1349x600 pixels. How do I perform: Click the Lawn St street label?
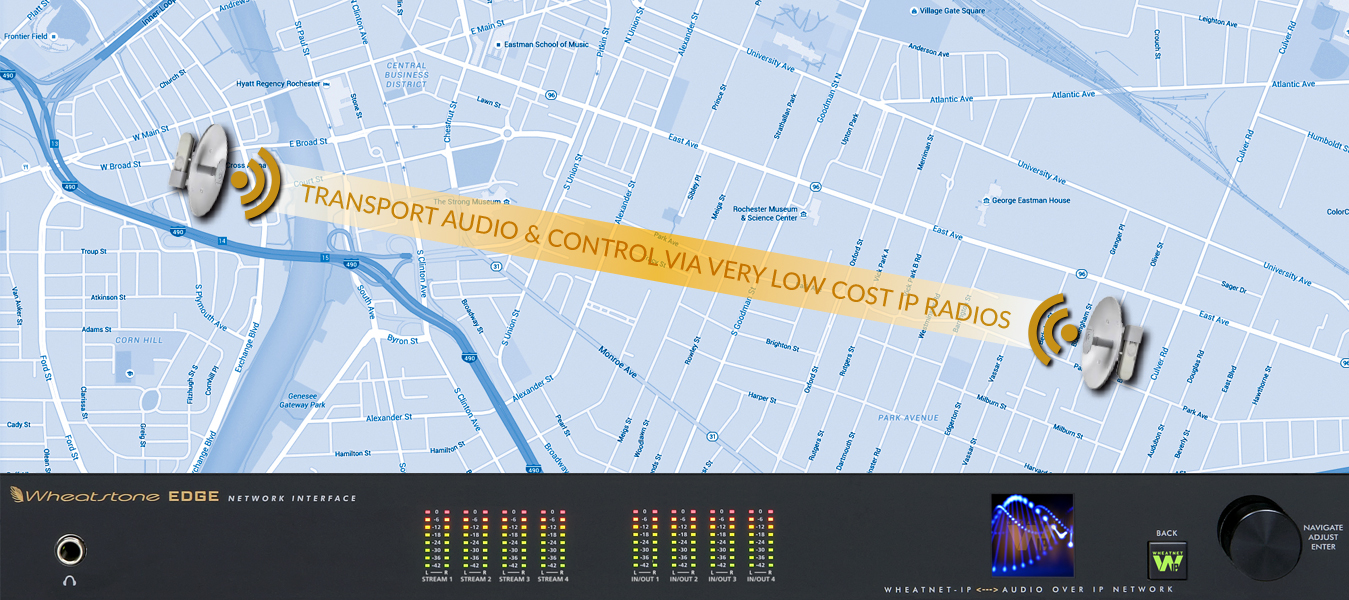click(488, 101)
